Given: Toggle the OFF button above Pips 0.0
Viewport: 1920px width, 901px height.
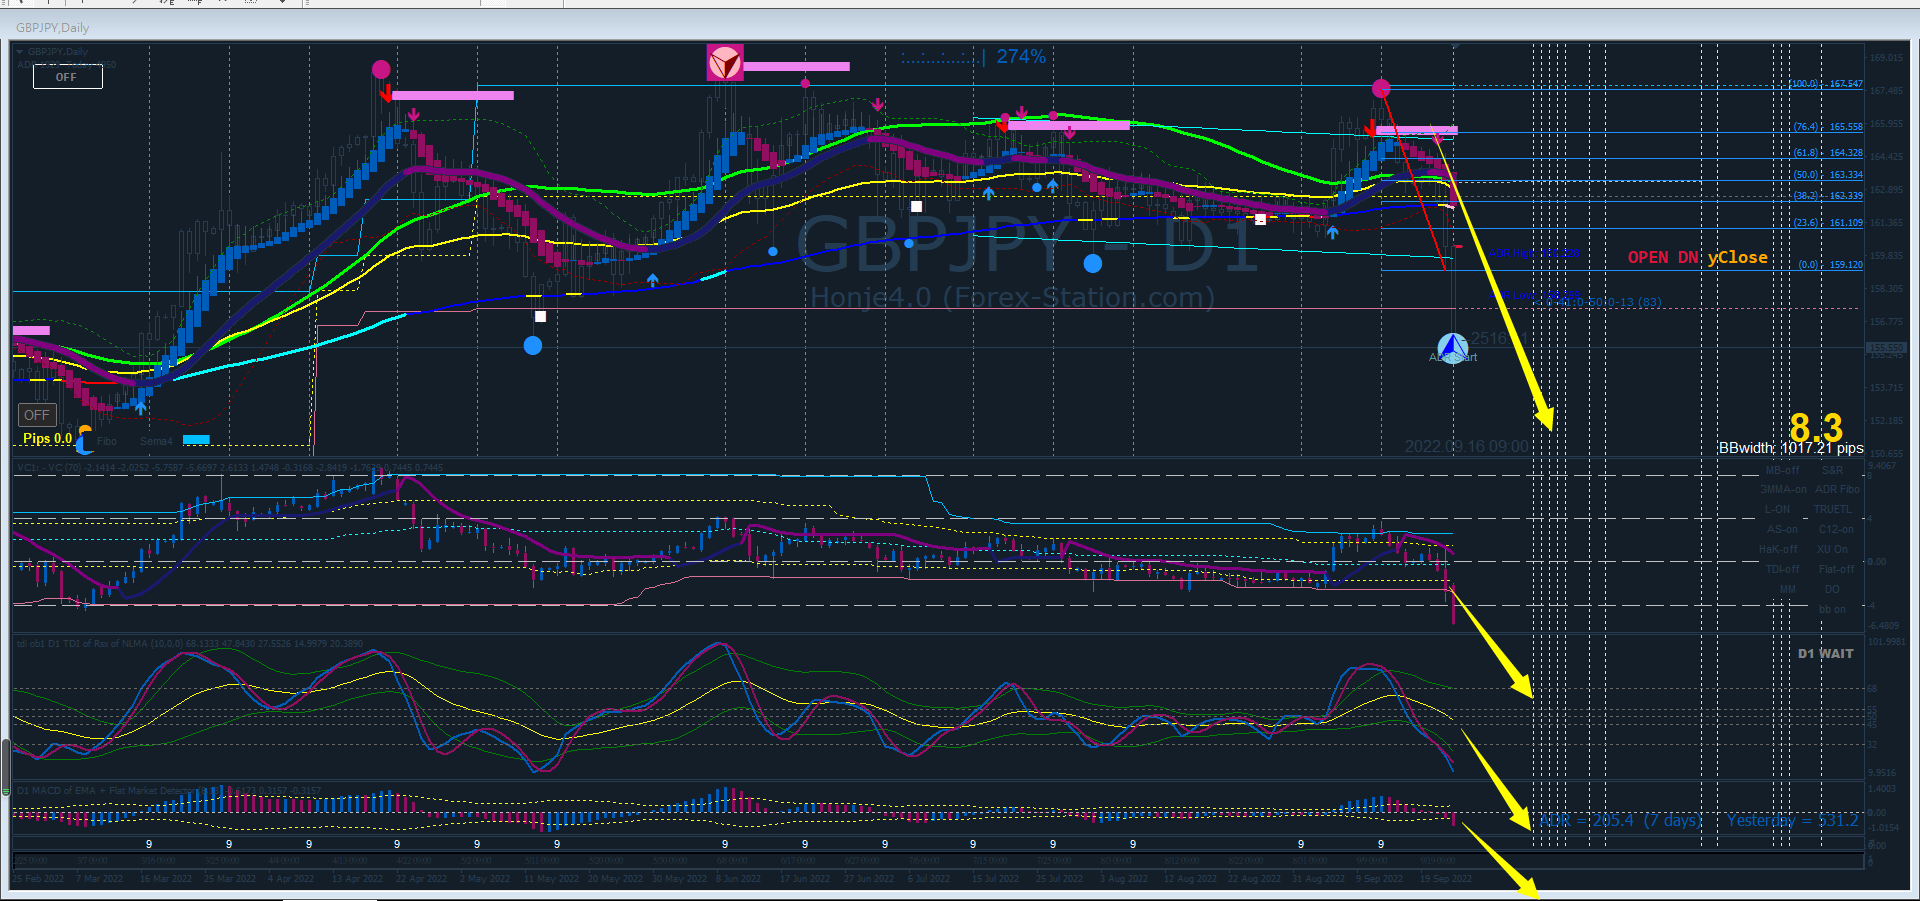Looking at the screenshot, I should (37, 415).
